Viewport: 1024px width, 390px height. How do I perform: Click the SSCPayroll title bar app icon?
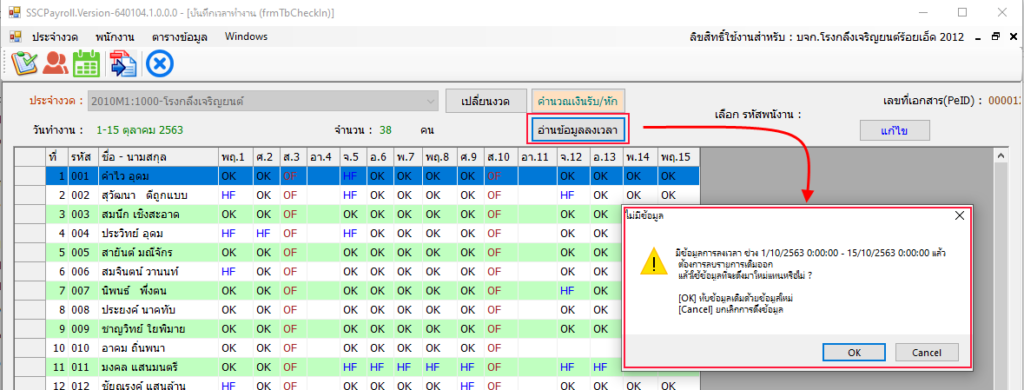(14, 12)
